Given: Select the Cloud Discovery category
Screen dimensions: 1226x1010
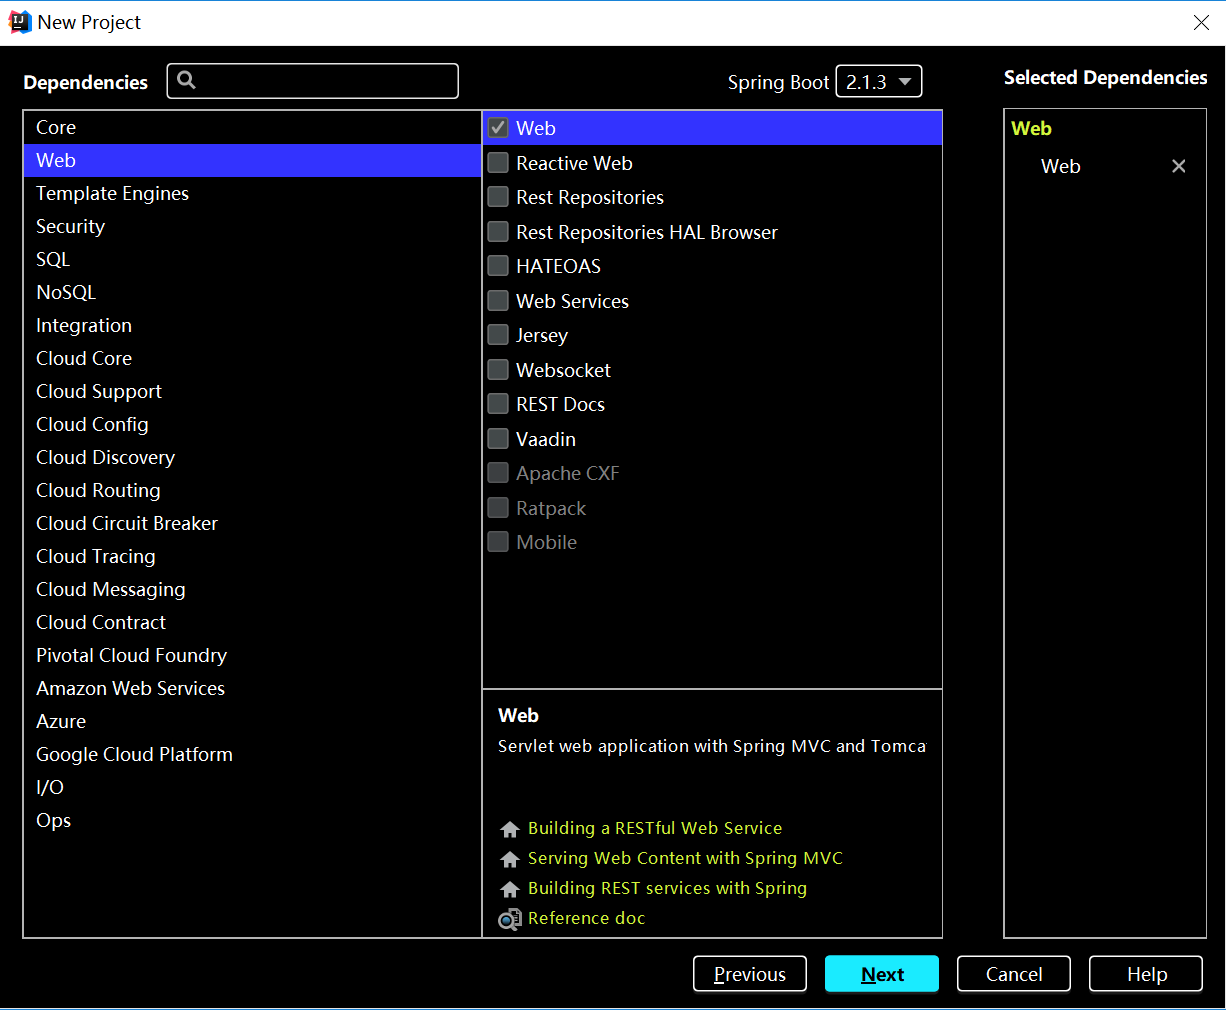Looking at the screenshot, I should [252, 457].
